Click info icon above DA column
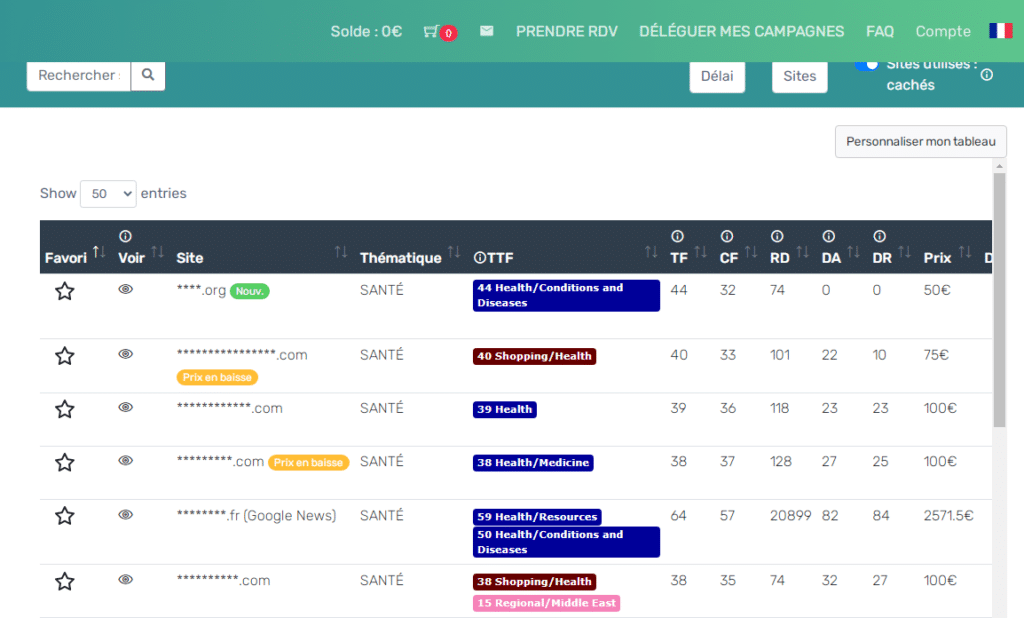Viewport: 1024px width, 618px height. (828, 237)
